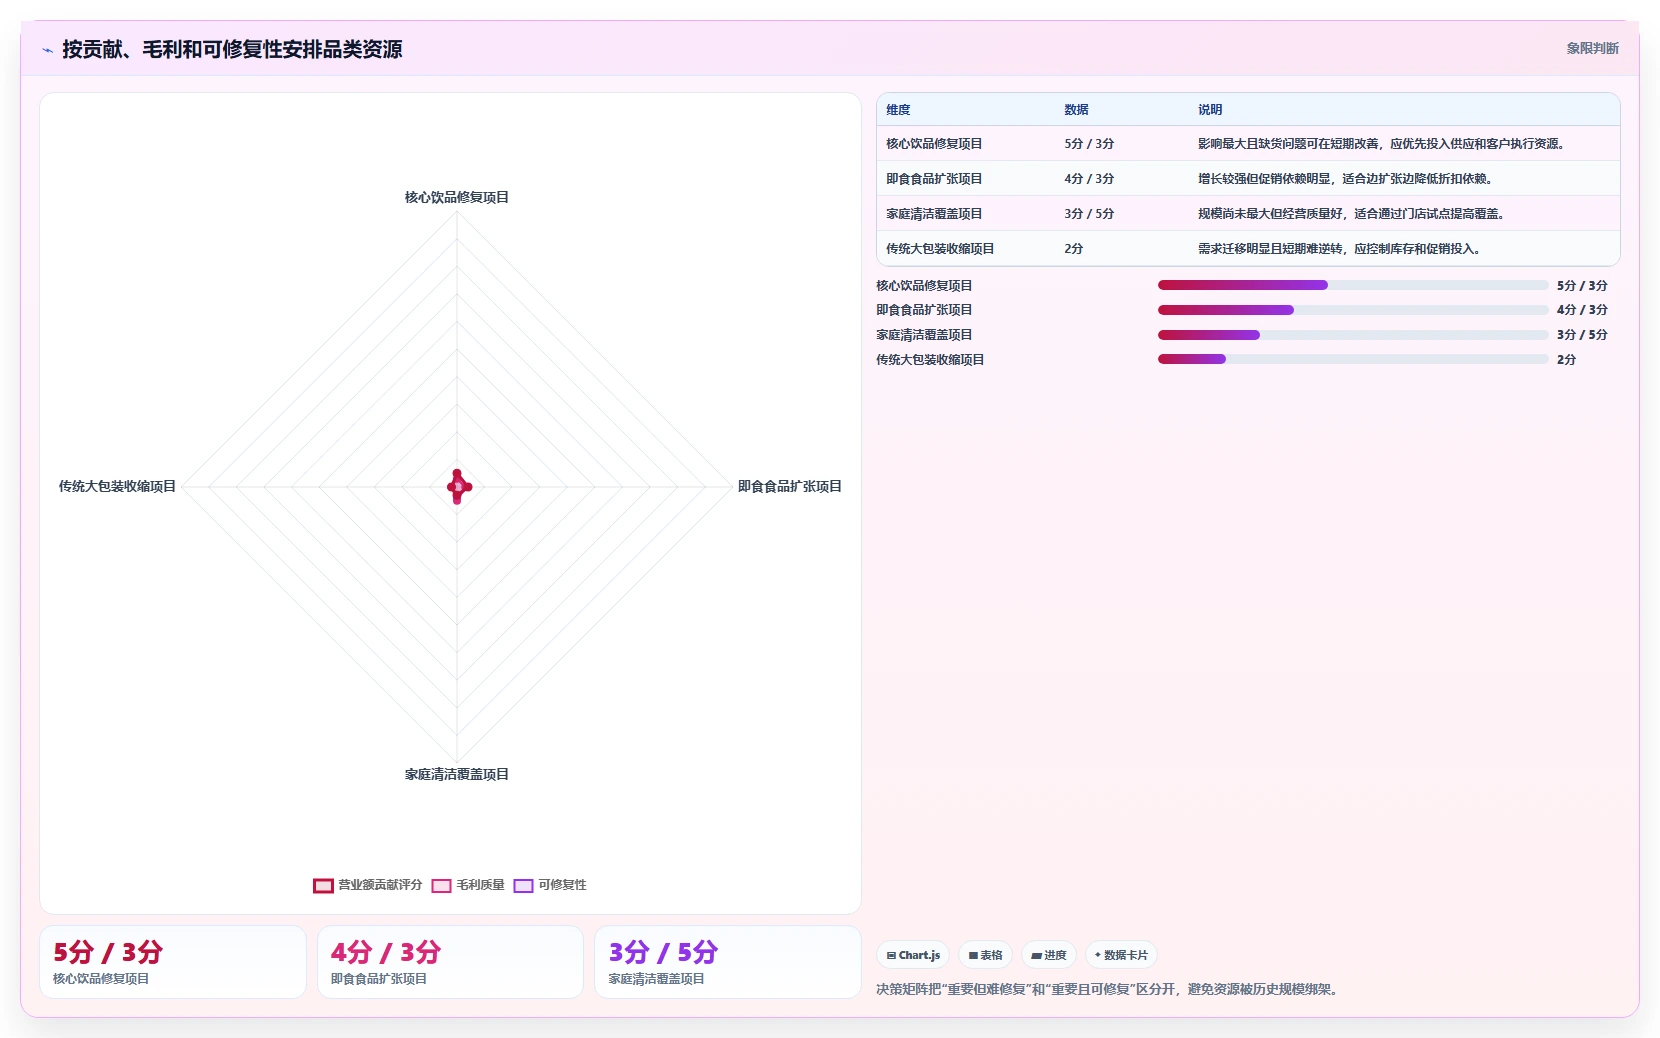Click description 需求迁移明显且短期难逆转
This screenshot has height=1038, width=1660.
click(1339, 249)
